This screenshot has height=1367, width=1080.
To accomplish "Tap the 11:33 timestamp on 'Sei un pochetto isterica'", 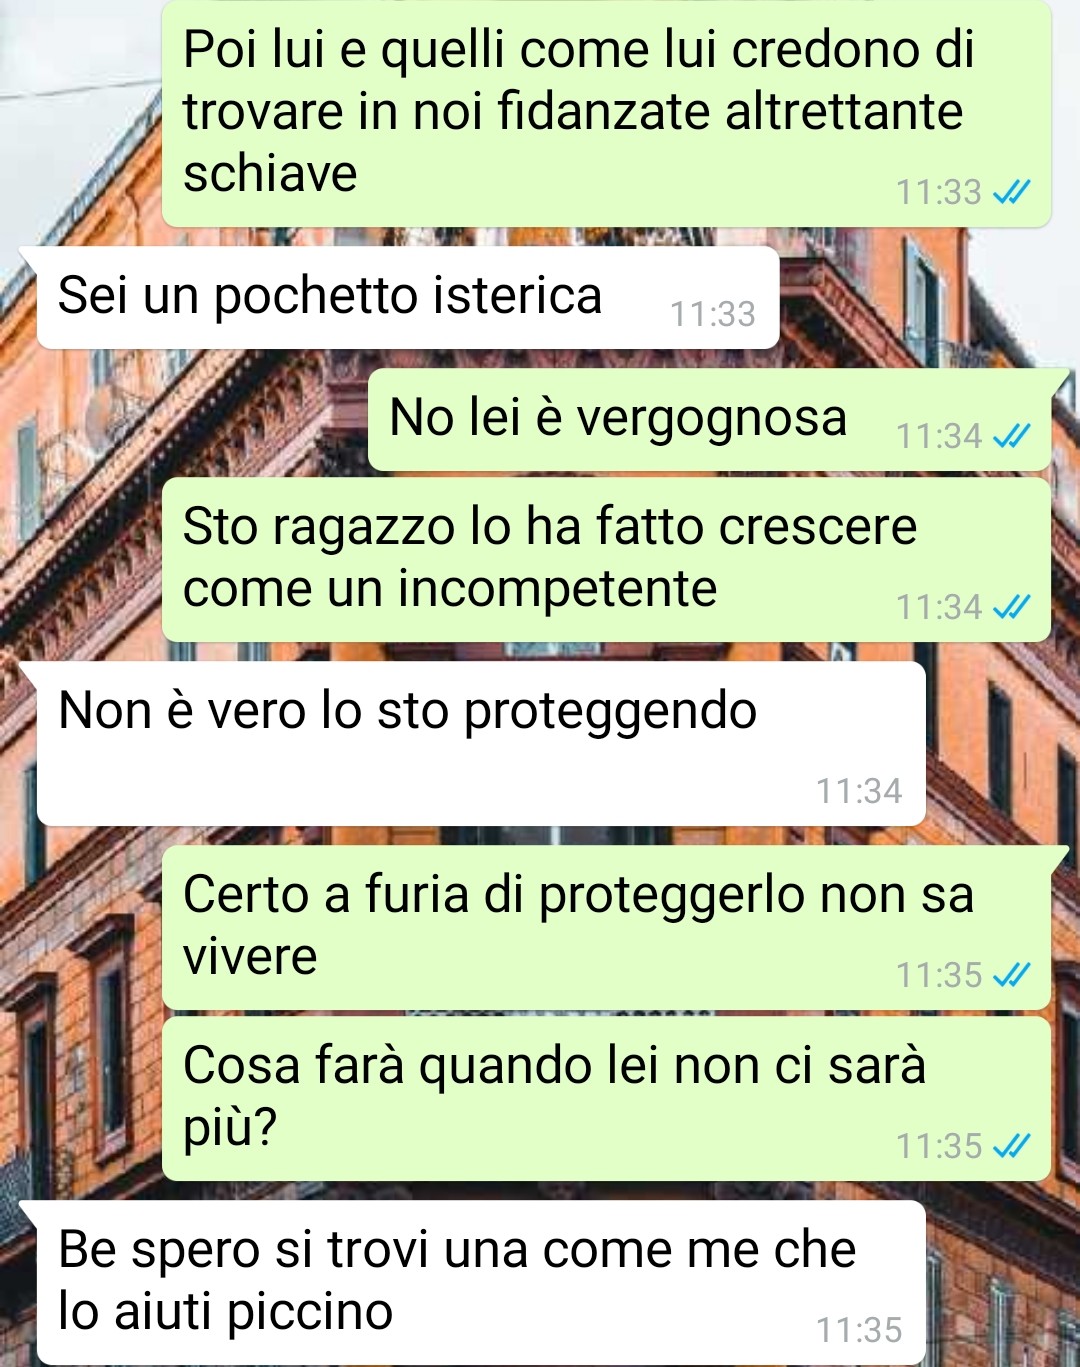I will (x=713, y=314).
